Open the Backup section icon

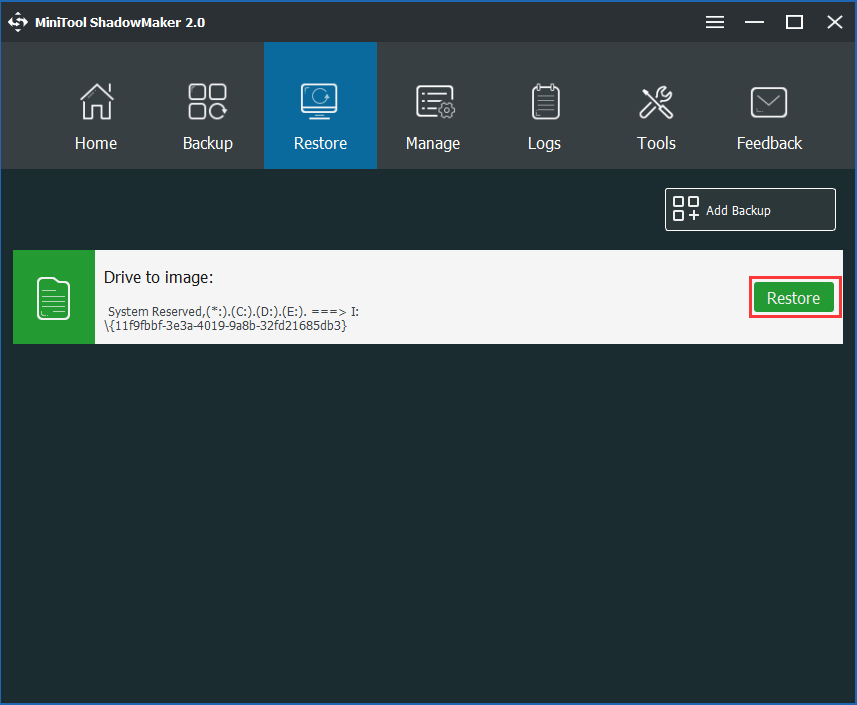pos(207,101)
